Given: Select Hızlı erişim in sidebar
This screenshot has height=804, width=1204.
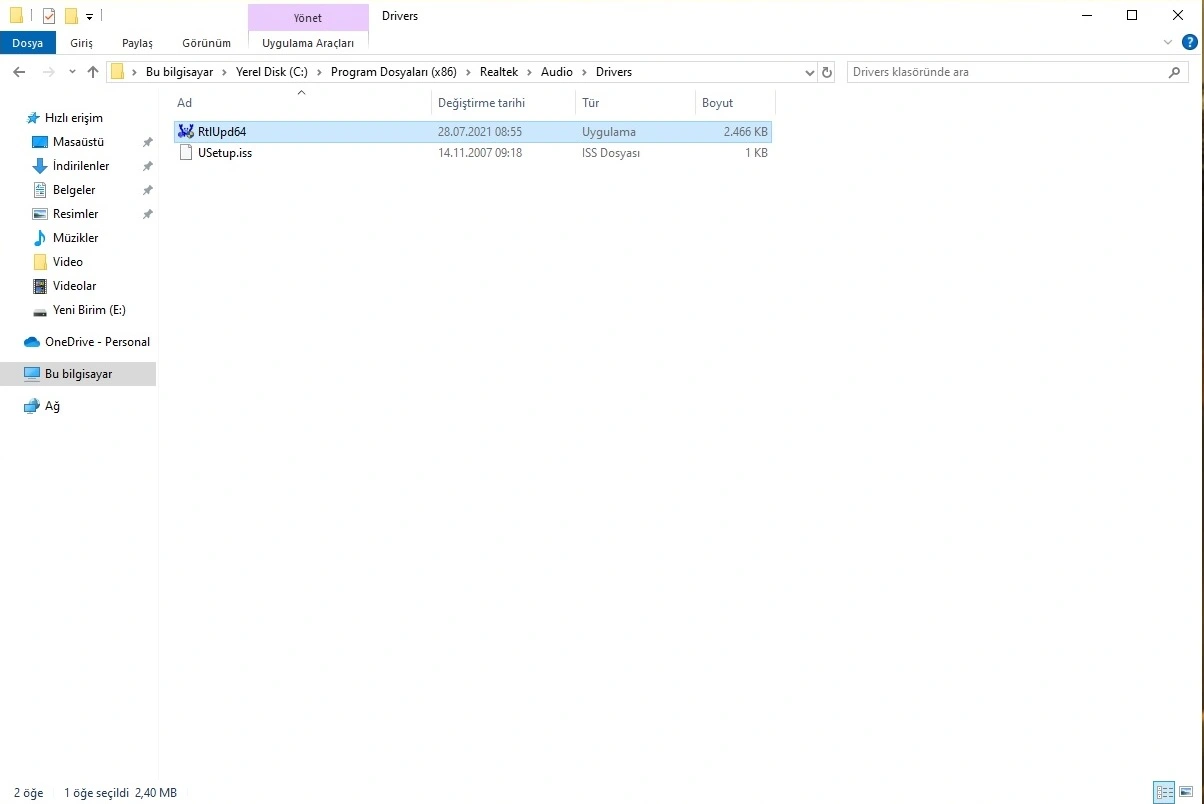Looking at the screenshot, I should click(x=73, y=118).
